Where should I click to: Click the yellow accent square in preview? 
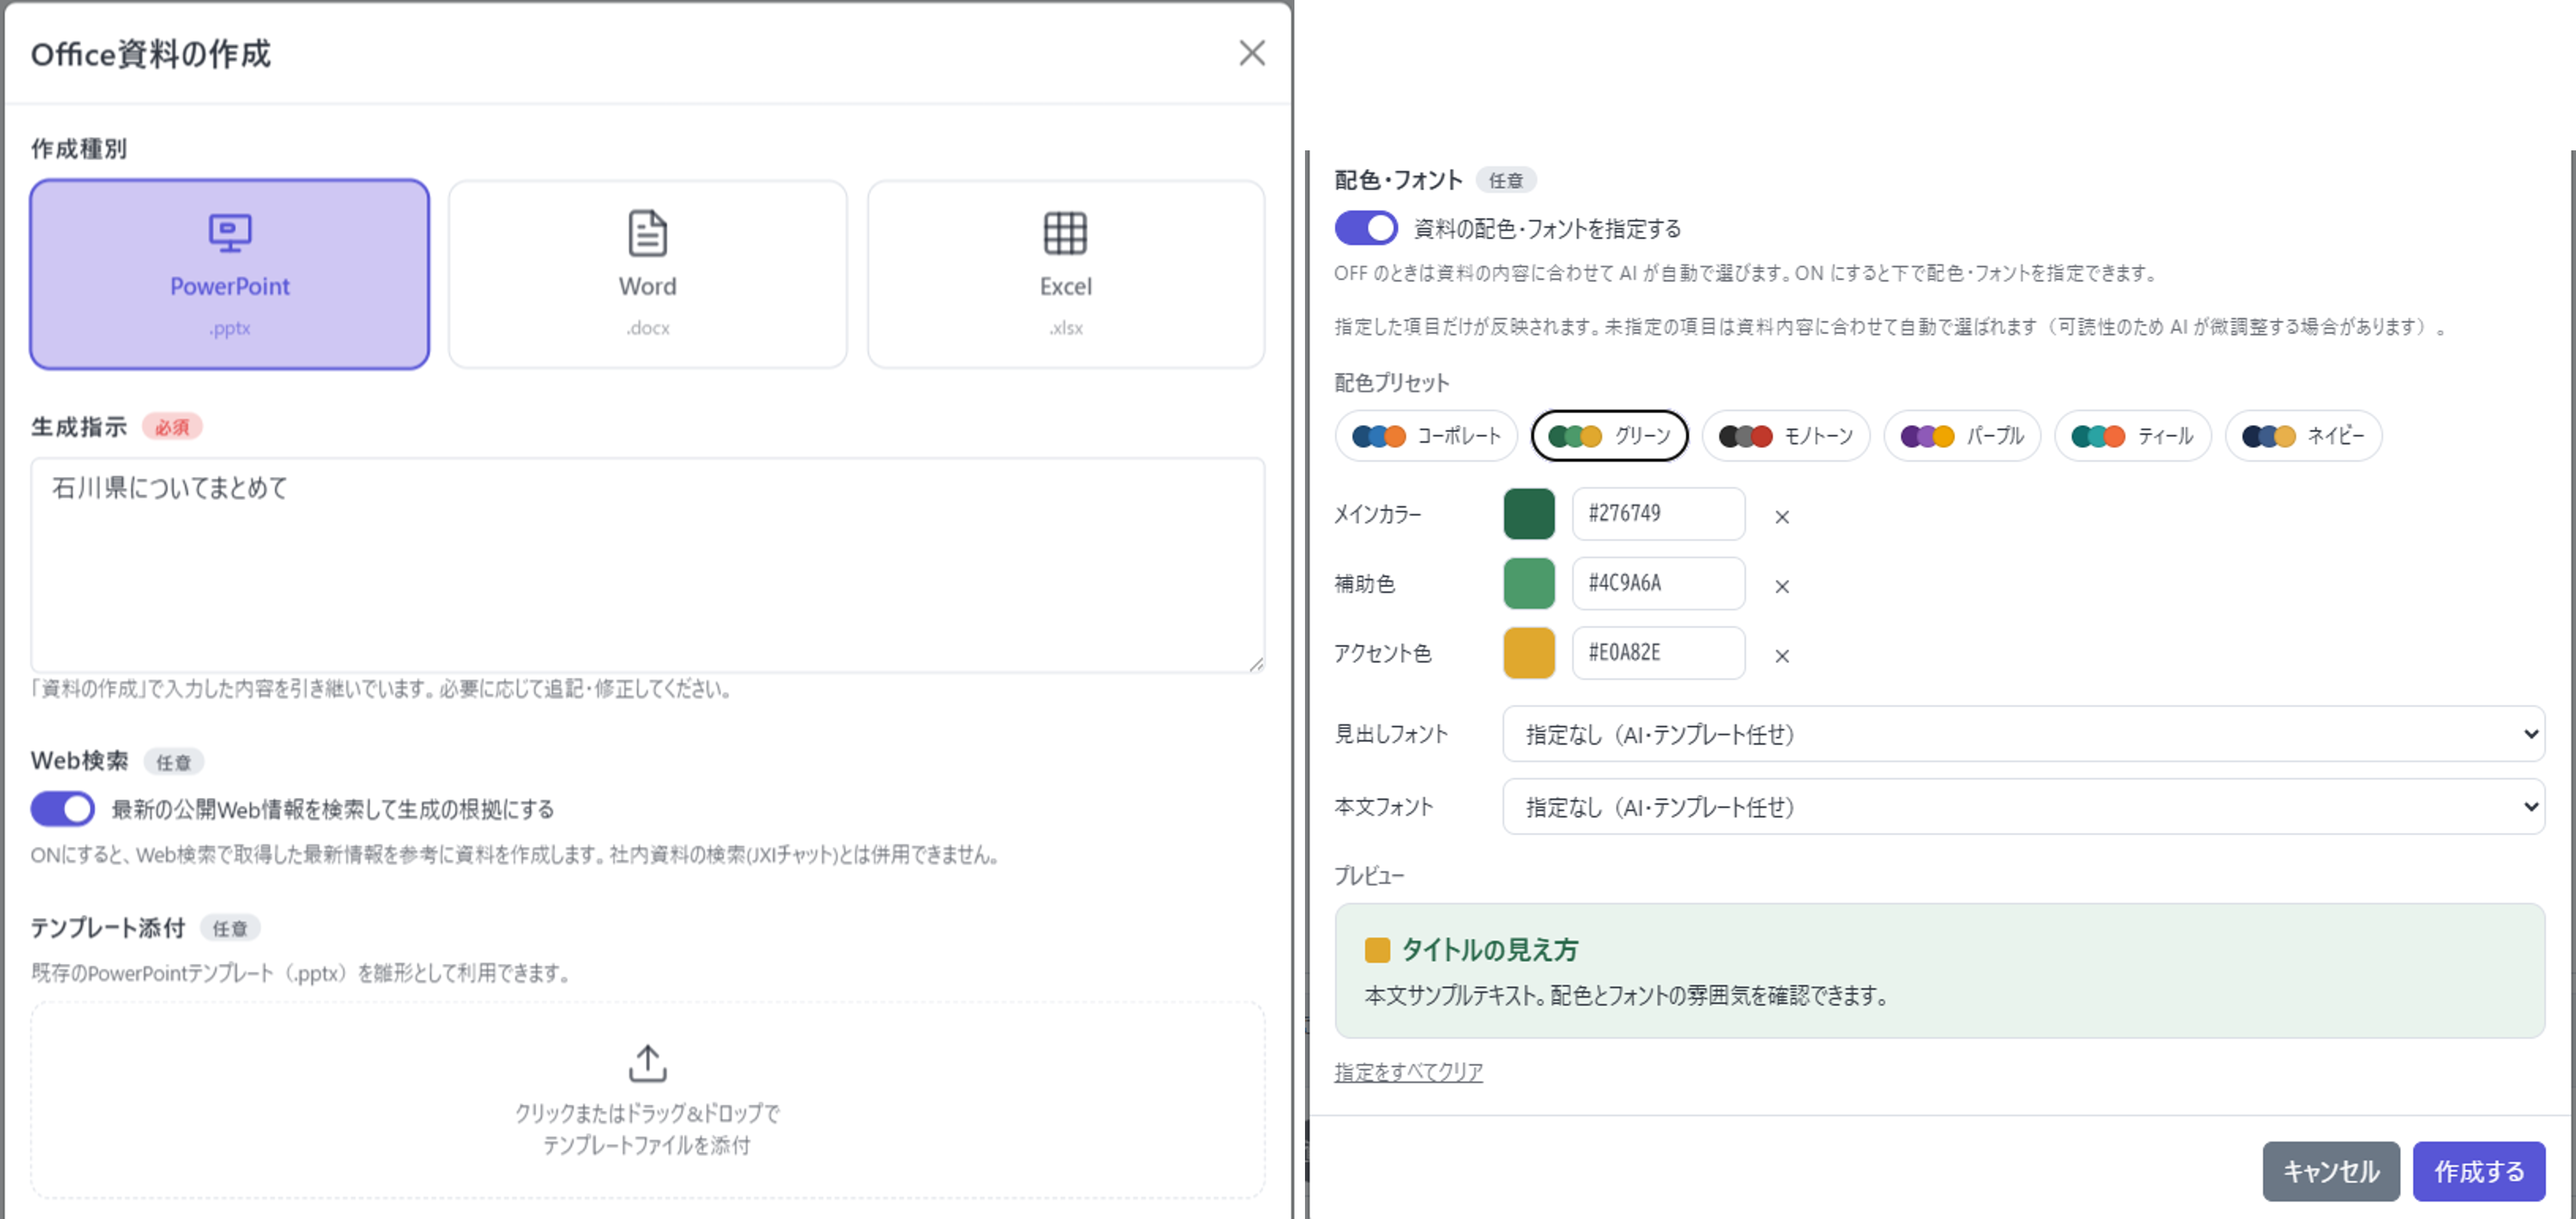(1377, 950)
